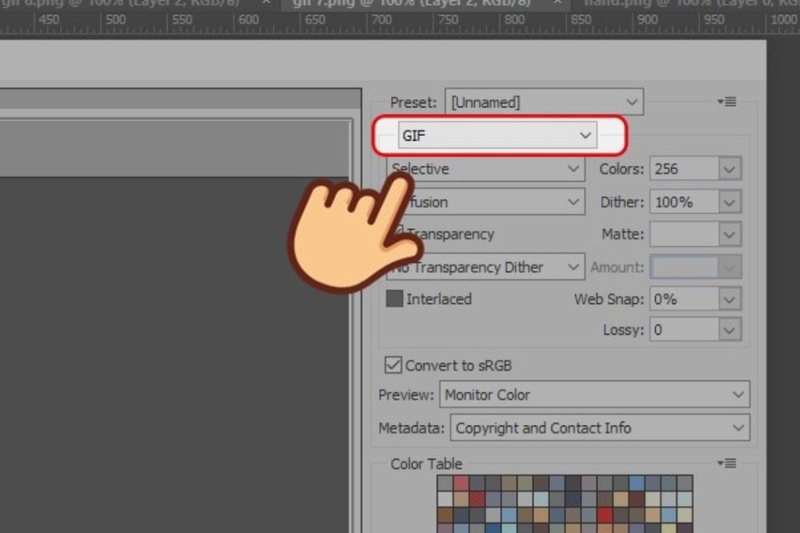Open the Optimize menu icon beside Preset
The height and width of the screenshot is (533, 800).
[x=727, y=102]
